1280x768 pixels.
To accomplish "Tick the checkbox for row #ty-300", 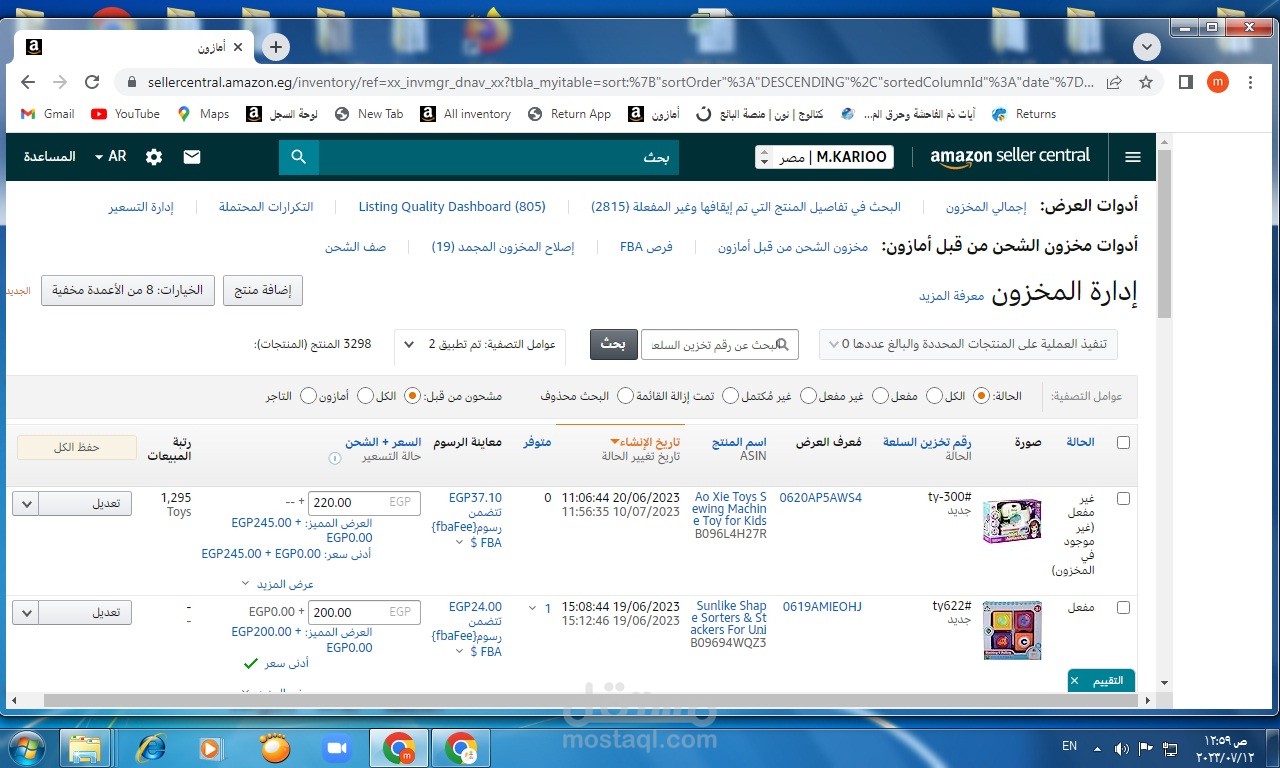I will point(1123,498).
